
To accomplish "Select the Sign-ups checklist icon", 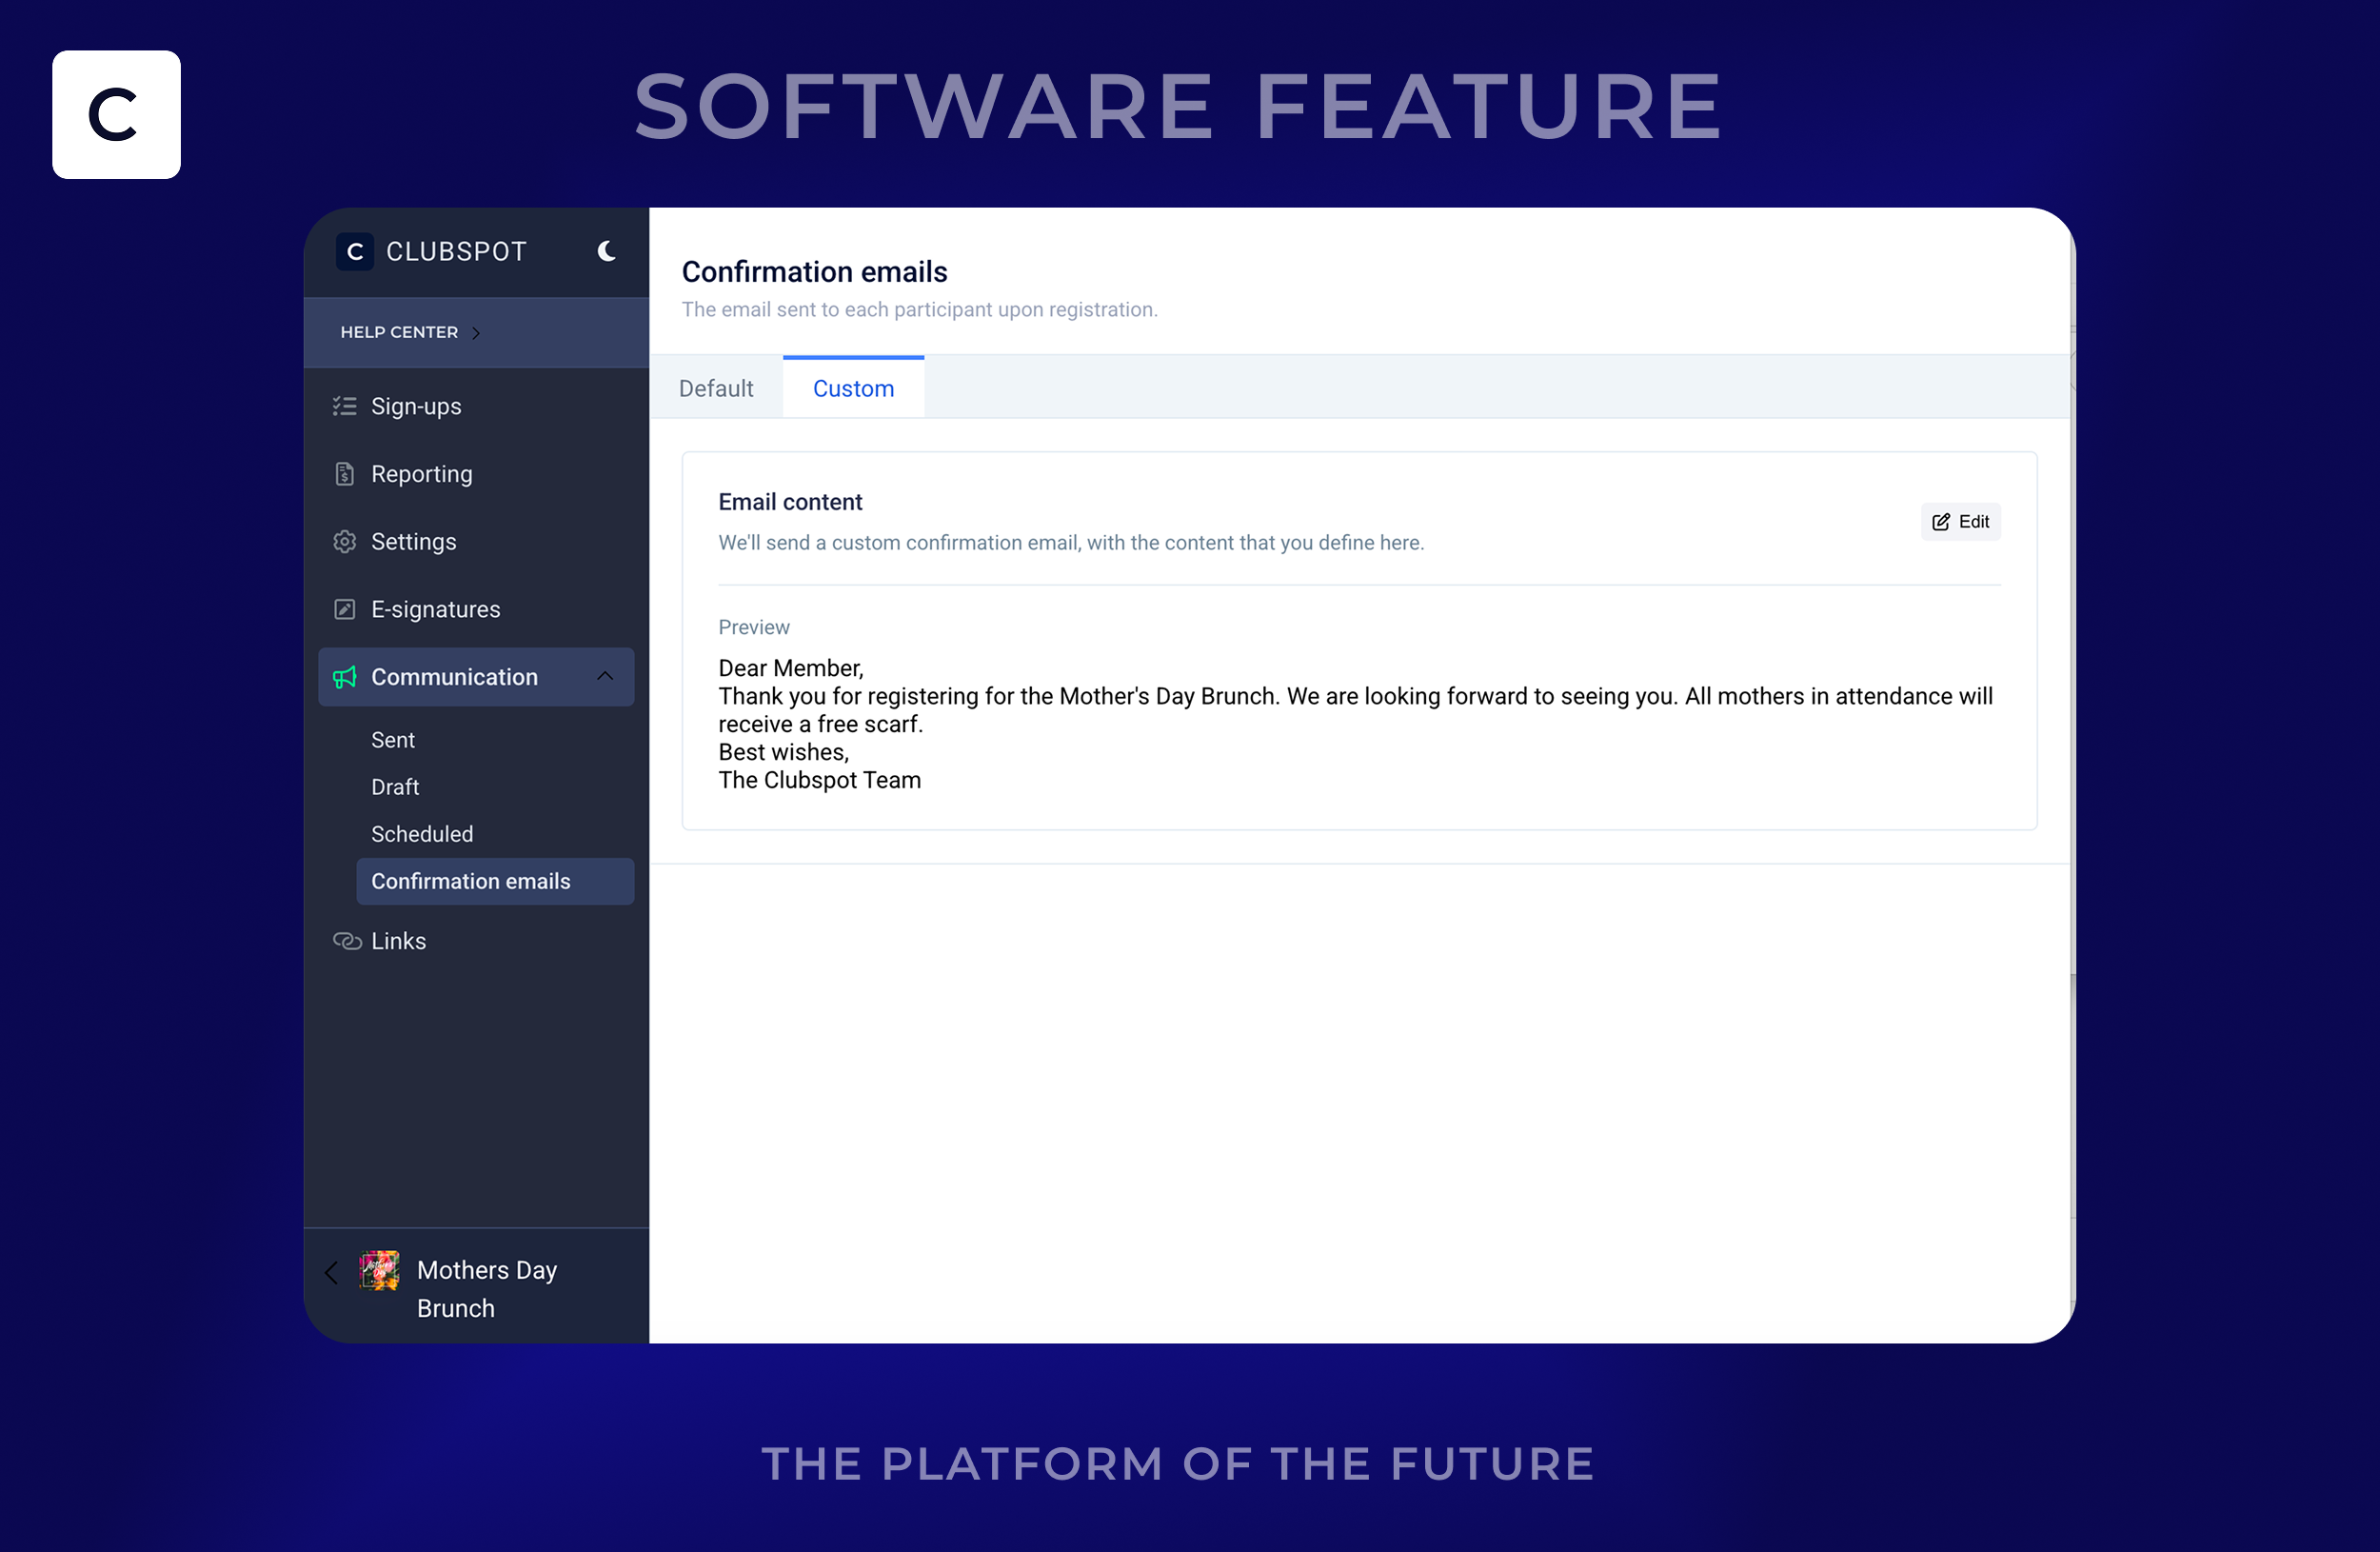I will (344, 405).
